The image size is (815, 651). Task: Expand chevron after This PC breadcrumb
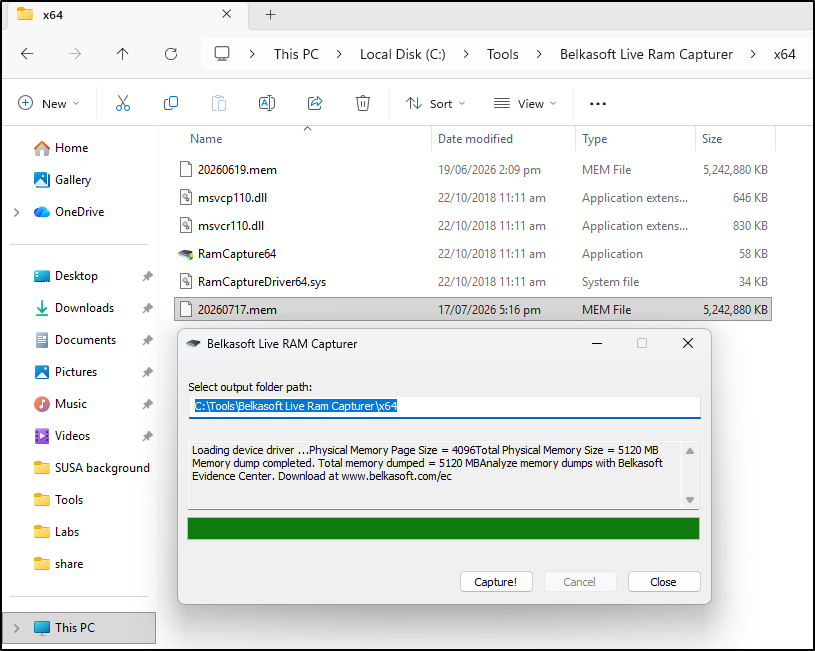pyautogui.click(x=339, y=54)
